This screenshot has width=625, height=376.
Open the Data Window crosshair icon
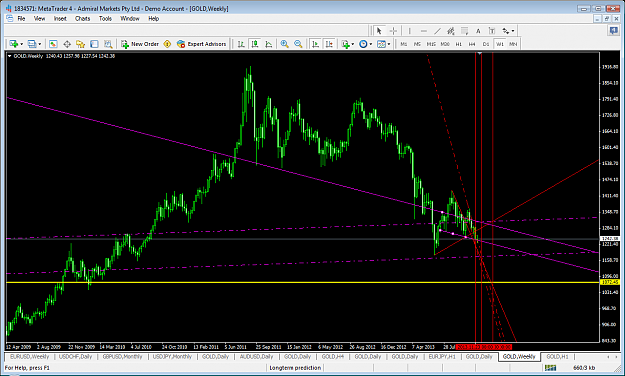point(67,44)
